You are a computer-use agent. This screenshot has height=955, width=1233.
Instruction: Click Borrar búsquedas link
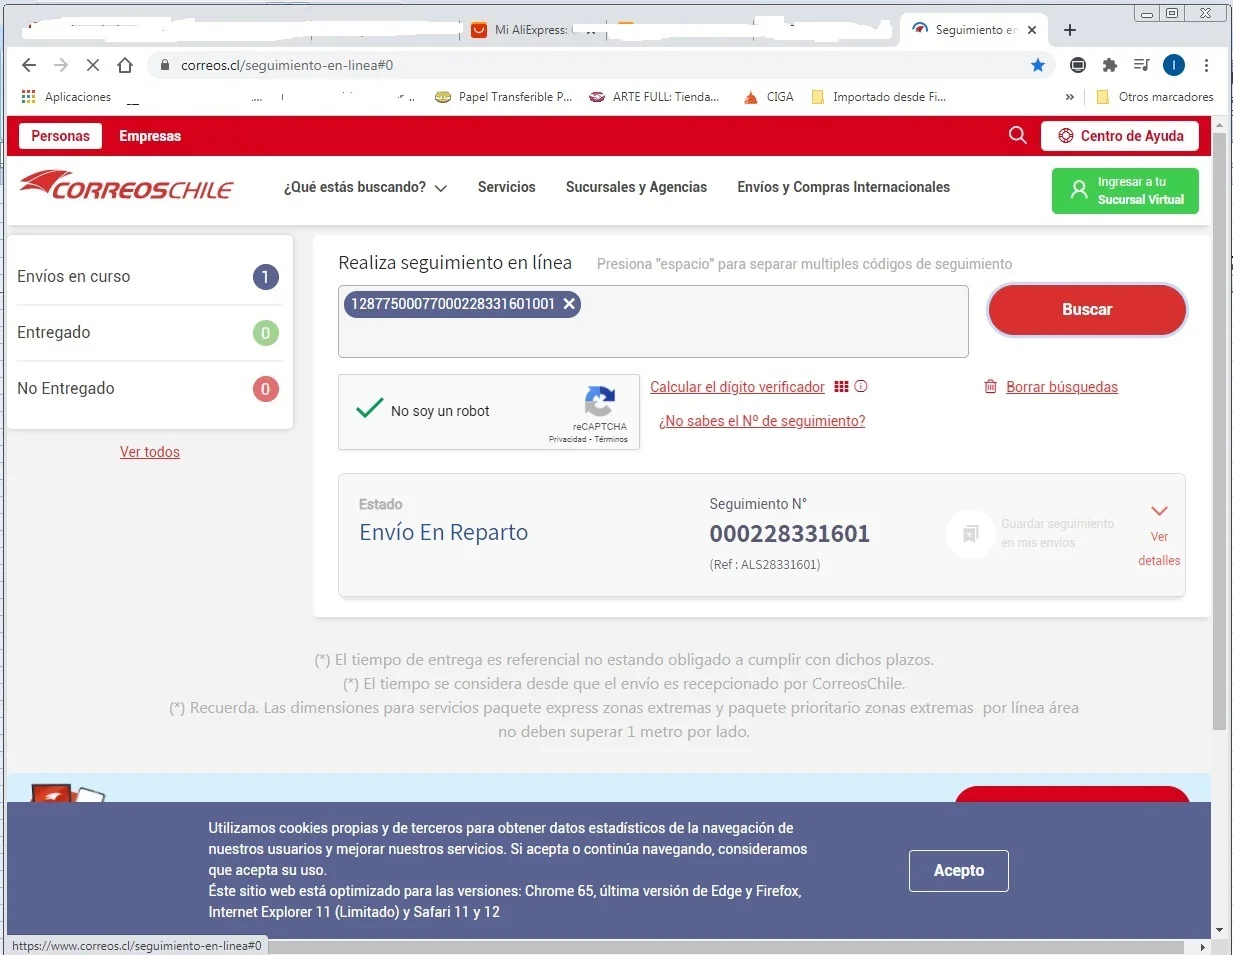[1062, 387]
